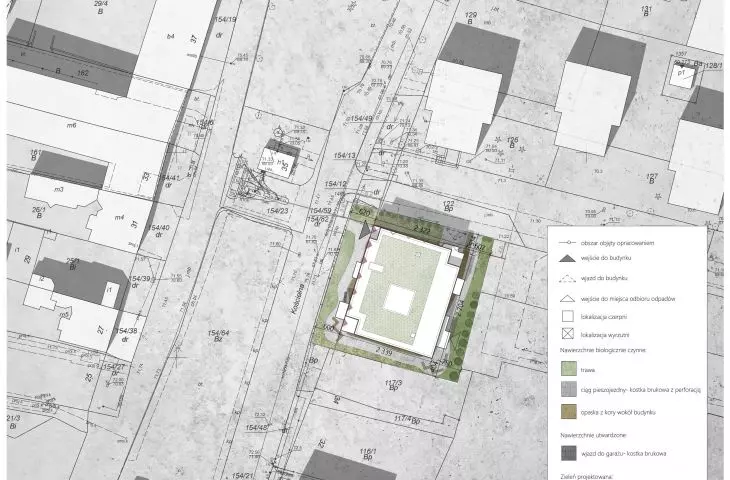
Task: Select the gray perforated paving legend swatch
Action: [568, 389]
